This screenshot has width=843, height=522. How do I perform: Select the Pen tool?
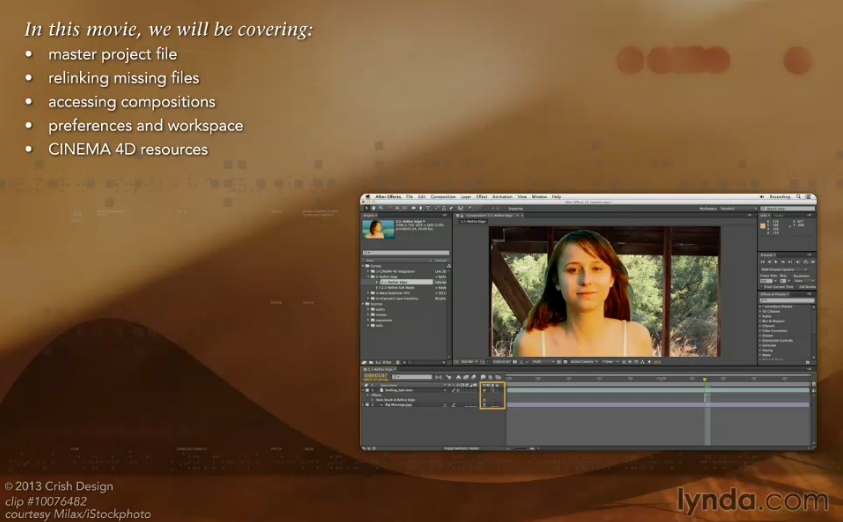coord(420,208)
